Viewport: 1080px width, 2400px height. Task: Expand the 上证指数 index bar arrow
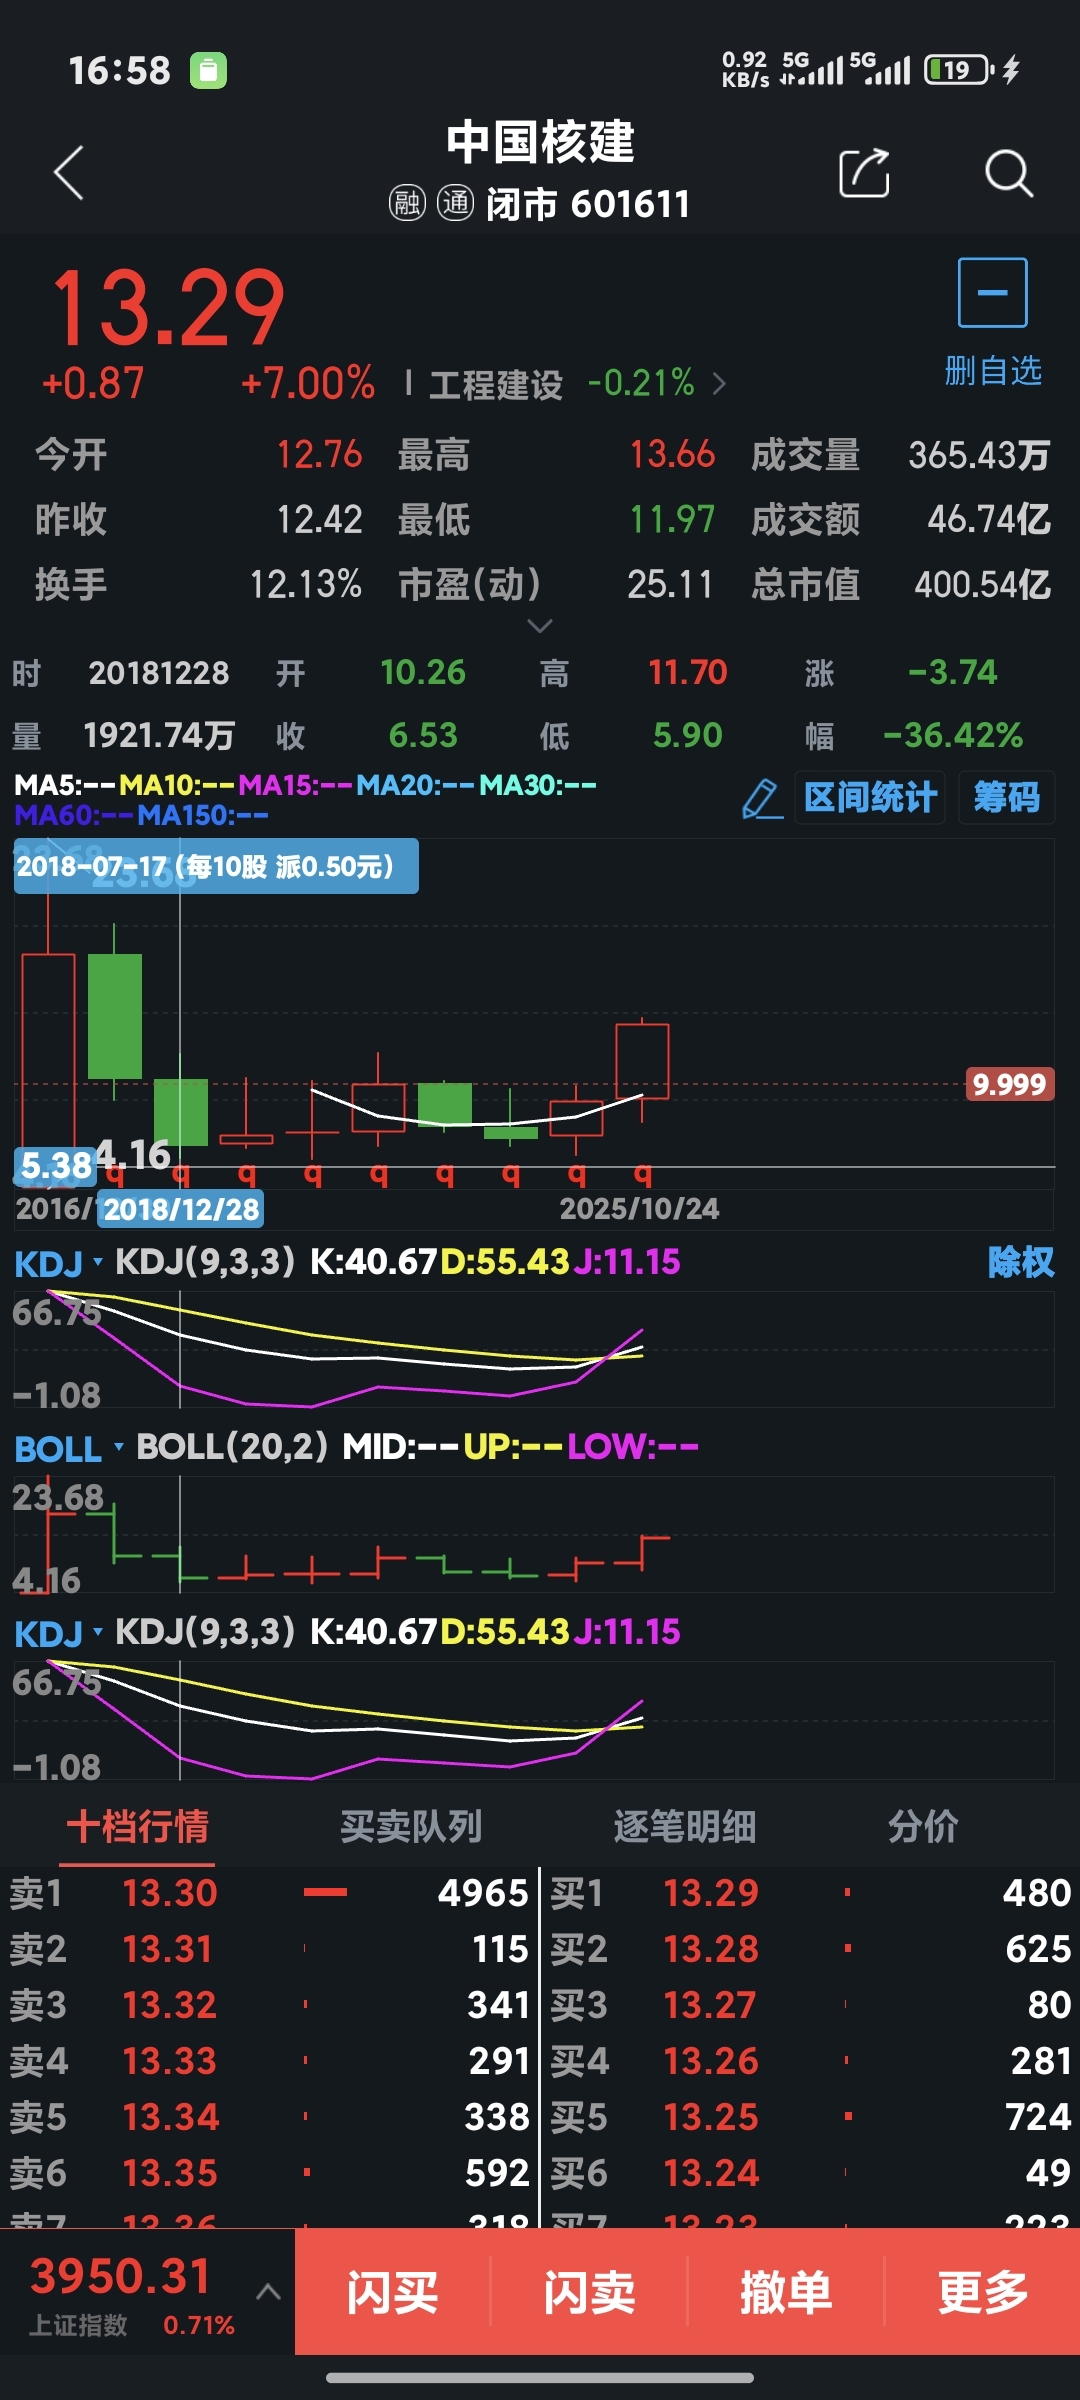tap(267, 2291)
